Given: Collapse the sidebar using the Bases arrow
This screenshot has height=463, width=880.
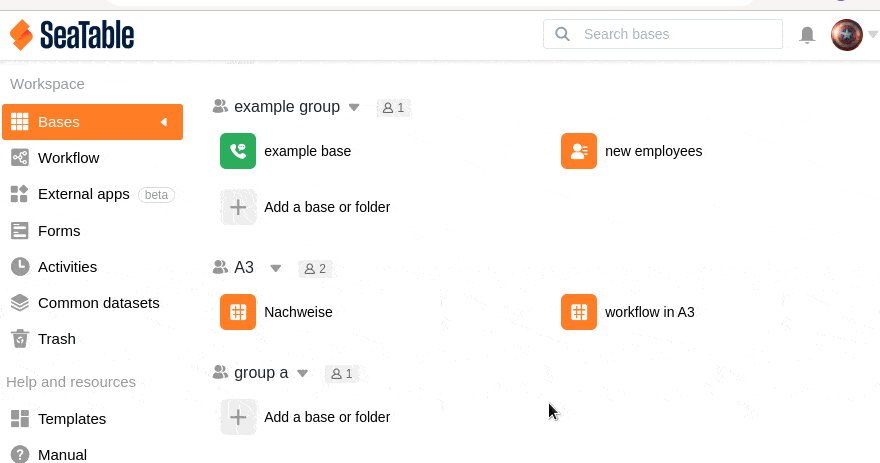Looking at the screenshot, I should pyautogui.click(x=164, y=122).
